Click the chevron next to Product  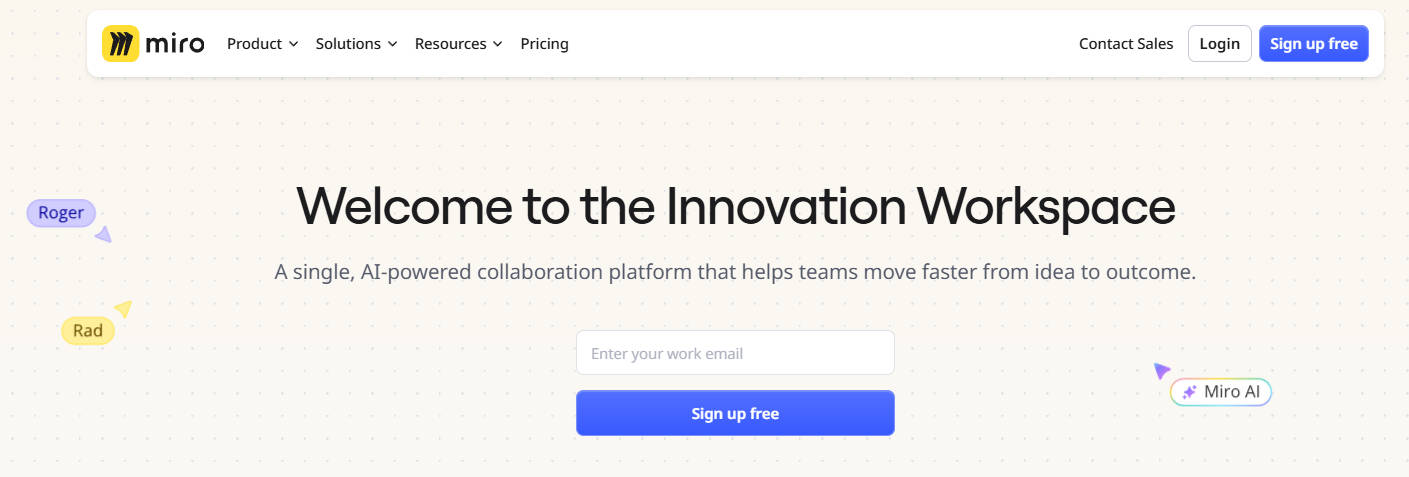tap(294, 44)
